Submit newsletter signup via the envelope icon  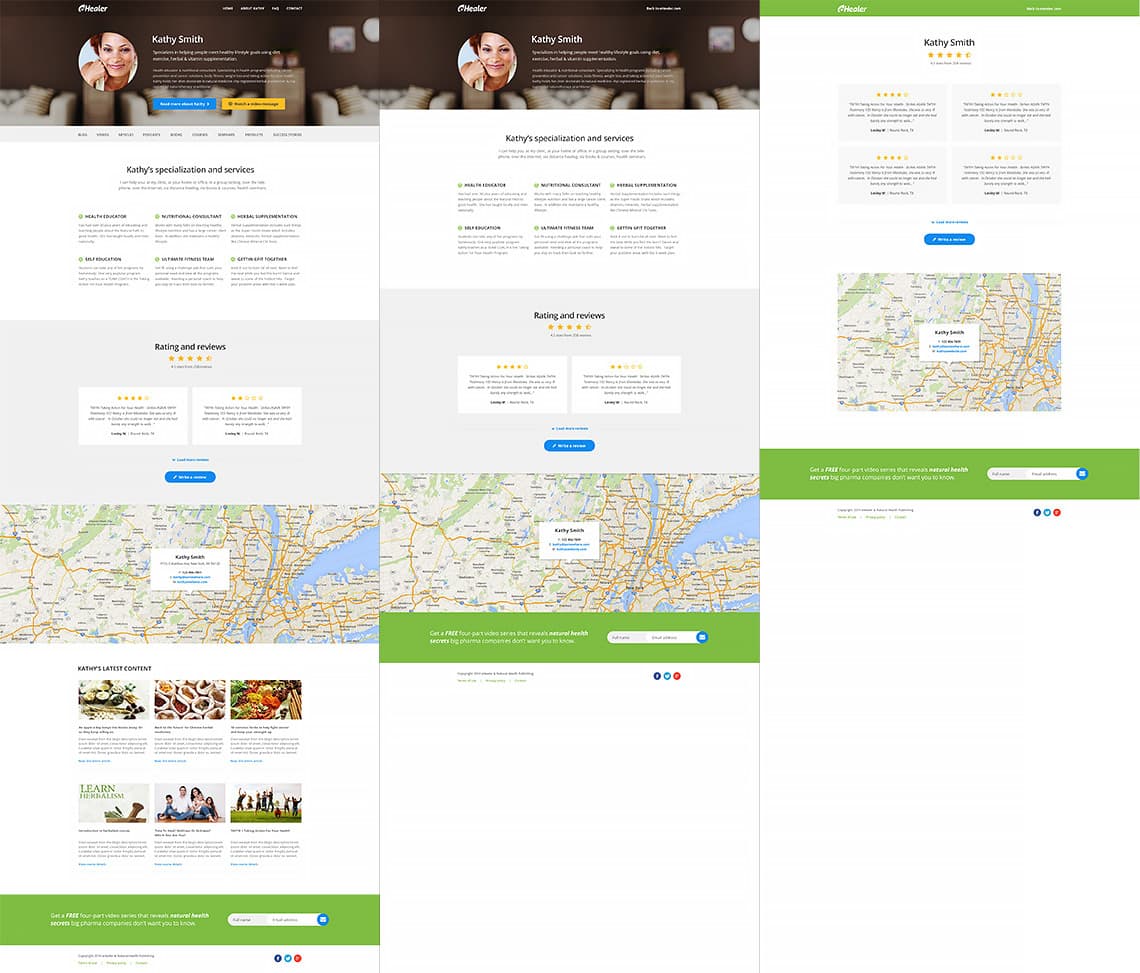323,919
